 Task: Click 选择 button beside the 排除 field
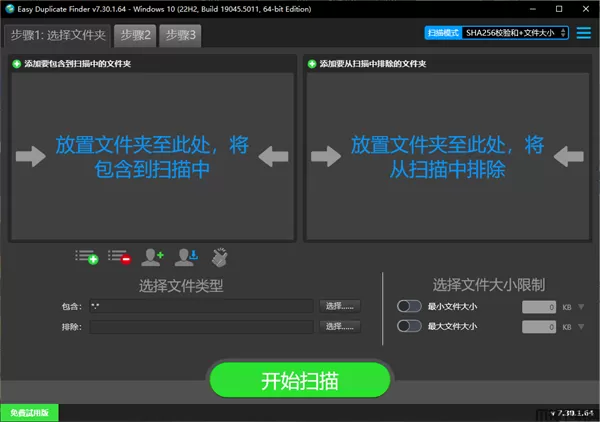(x=340, y=326)
